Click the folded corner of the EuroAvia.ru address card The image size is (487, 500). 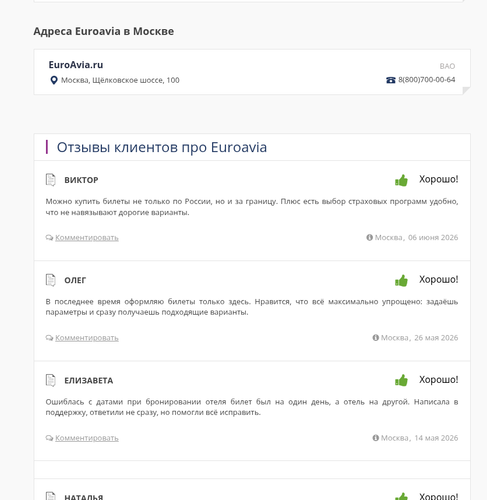466,90
